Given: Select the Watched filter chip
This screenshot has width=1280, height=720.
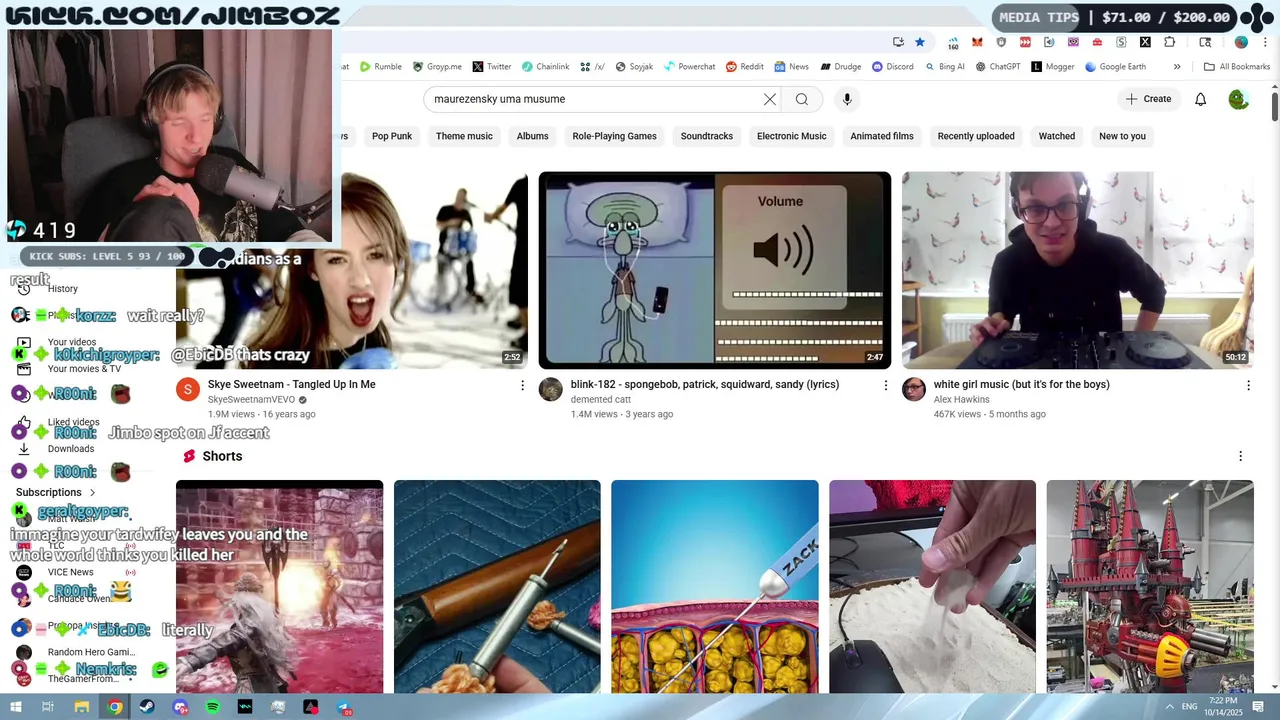Looking at the screenshot, I should [1057, 136].
